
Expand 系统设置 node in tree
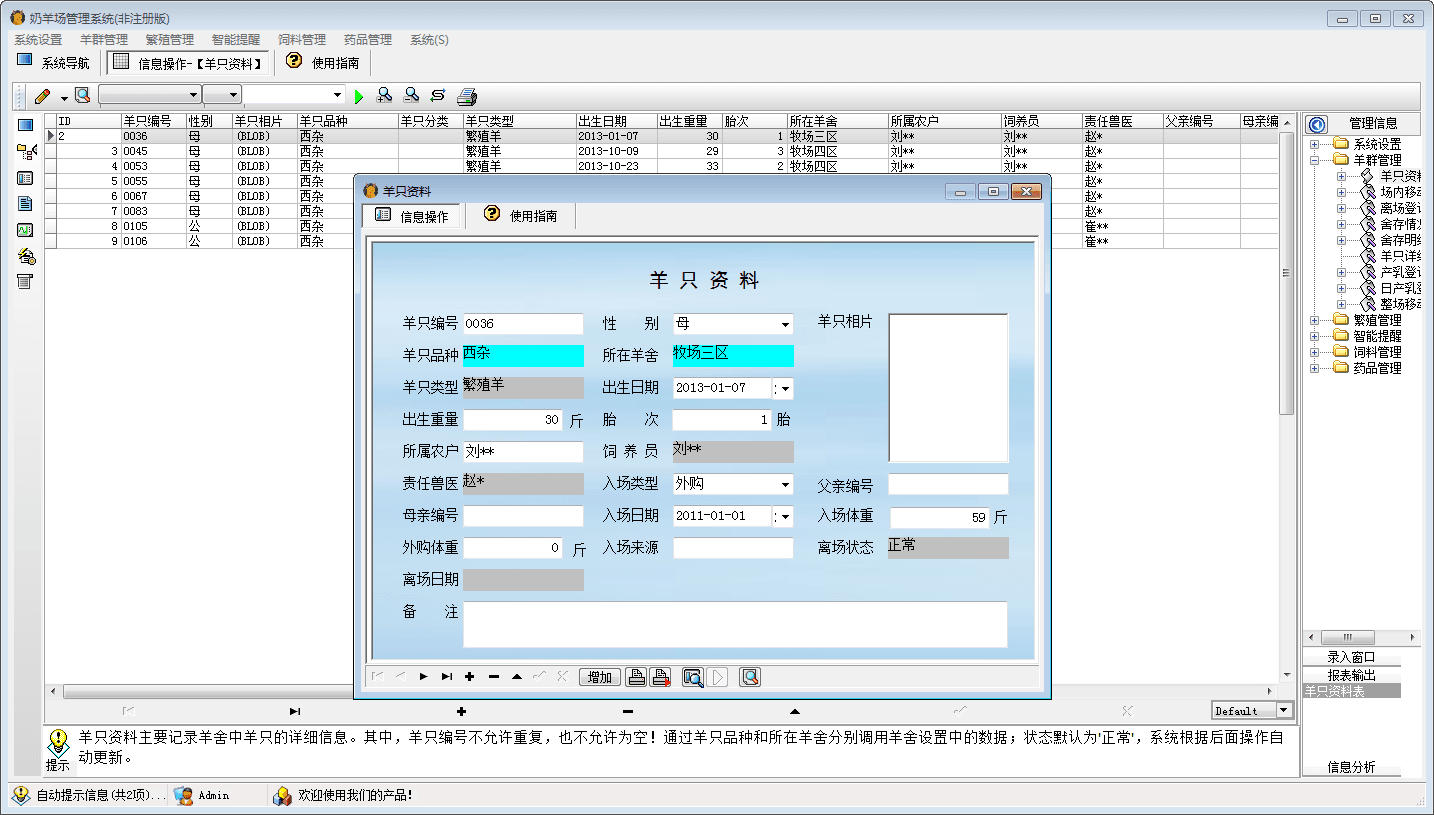point(1315,144)
